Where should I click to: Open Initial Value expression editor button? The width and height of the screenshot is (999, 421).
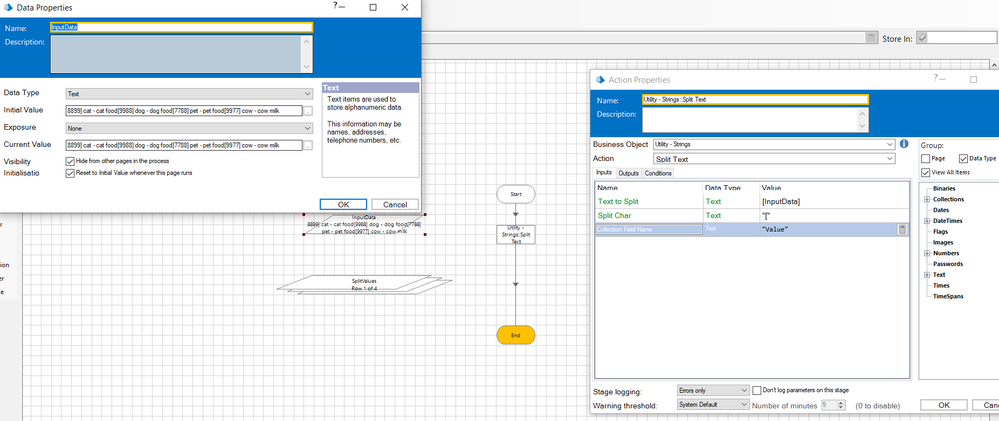[x=309, y=110]
